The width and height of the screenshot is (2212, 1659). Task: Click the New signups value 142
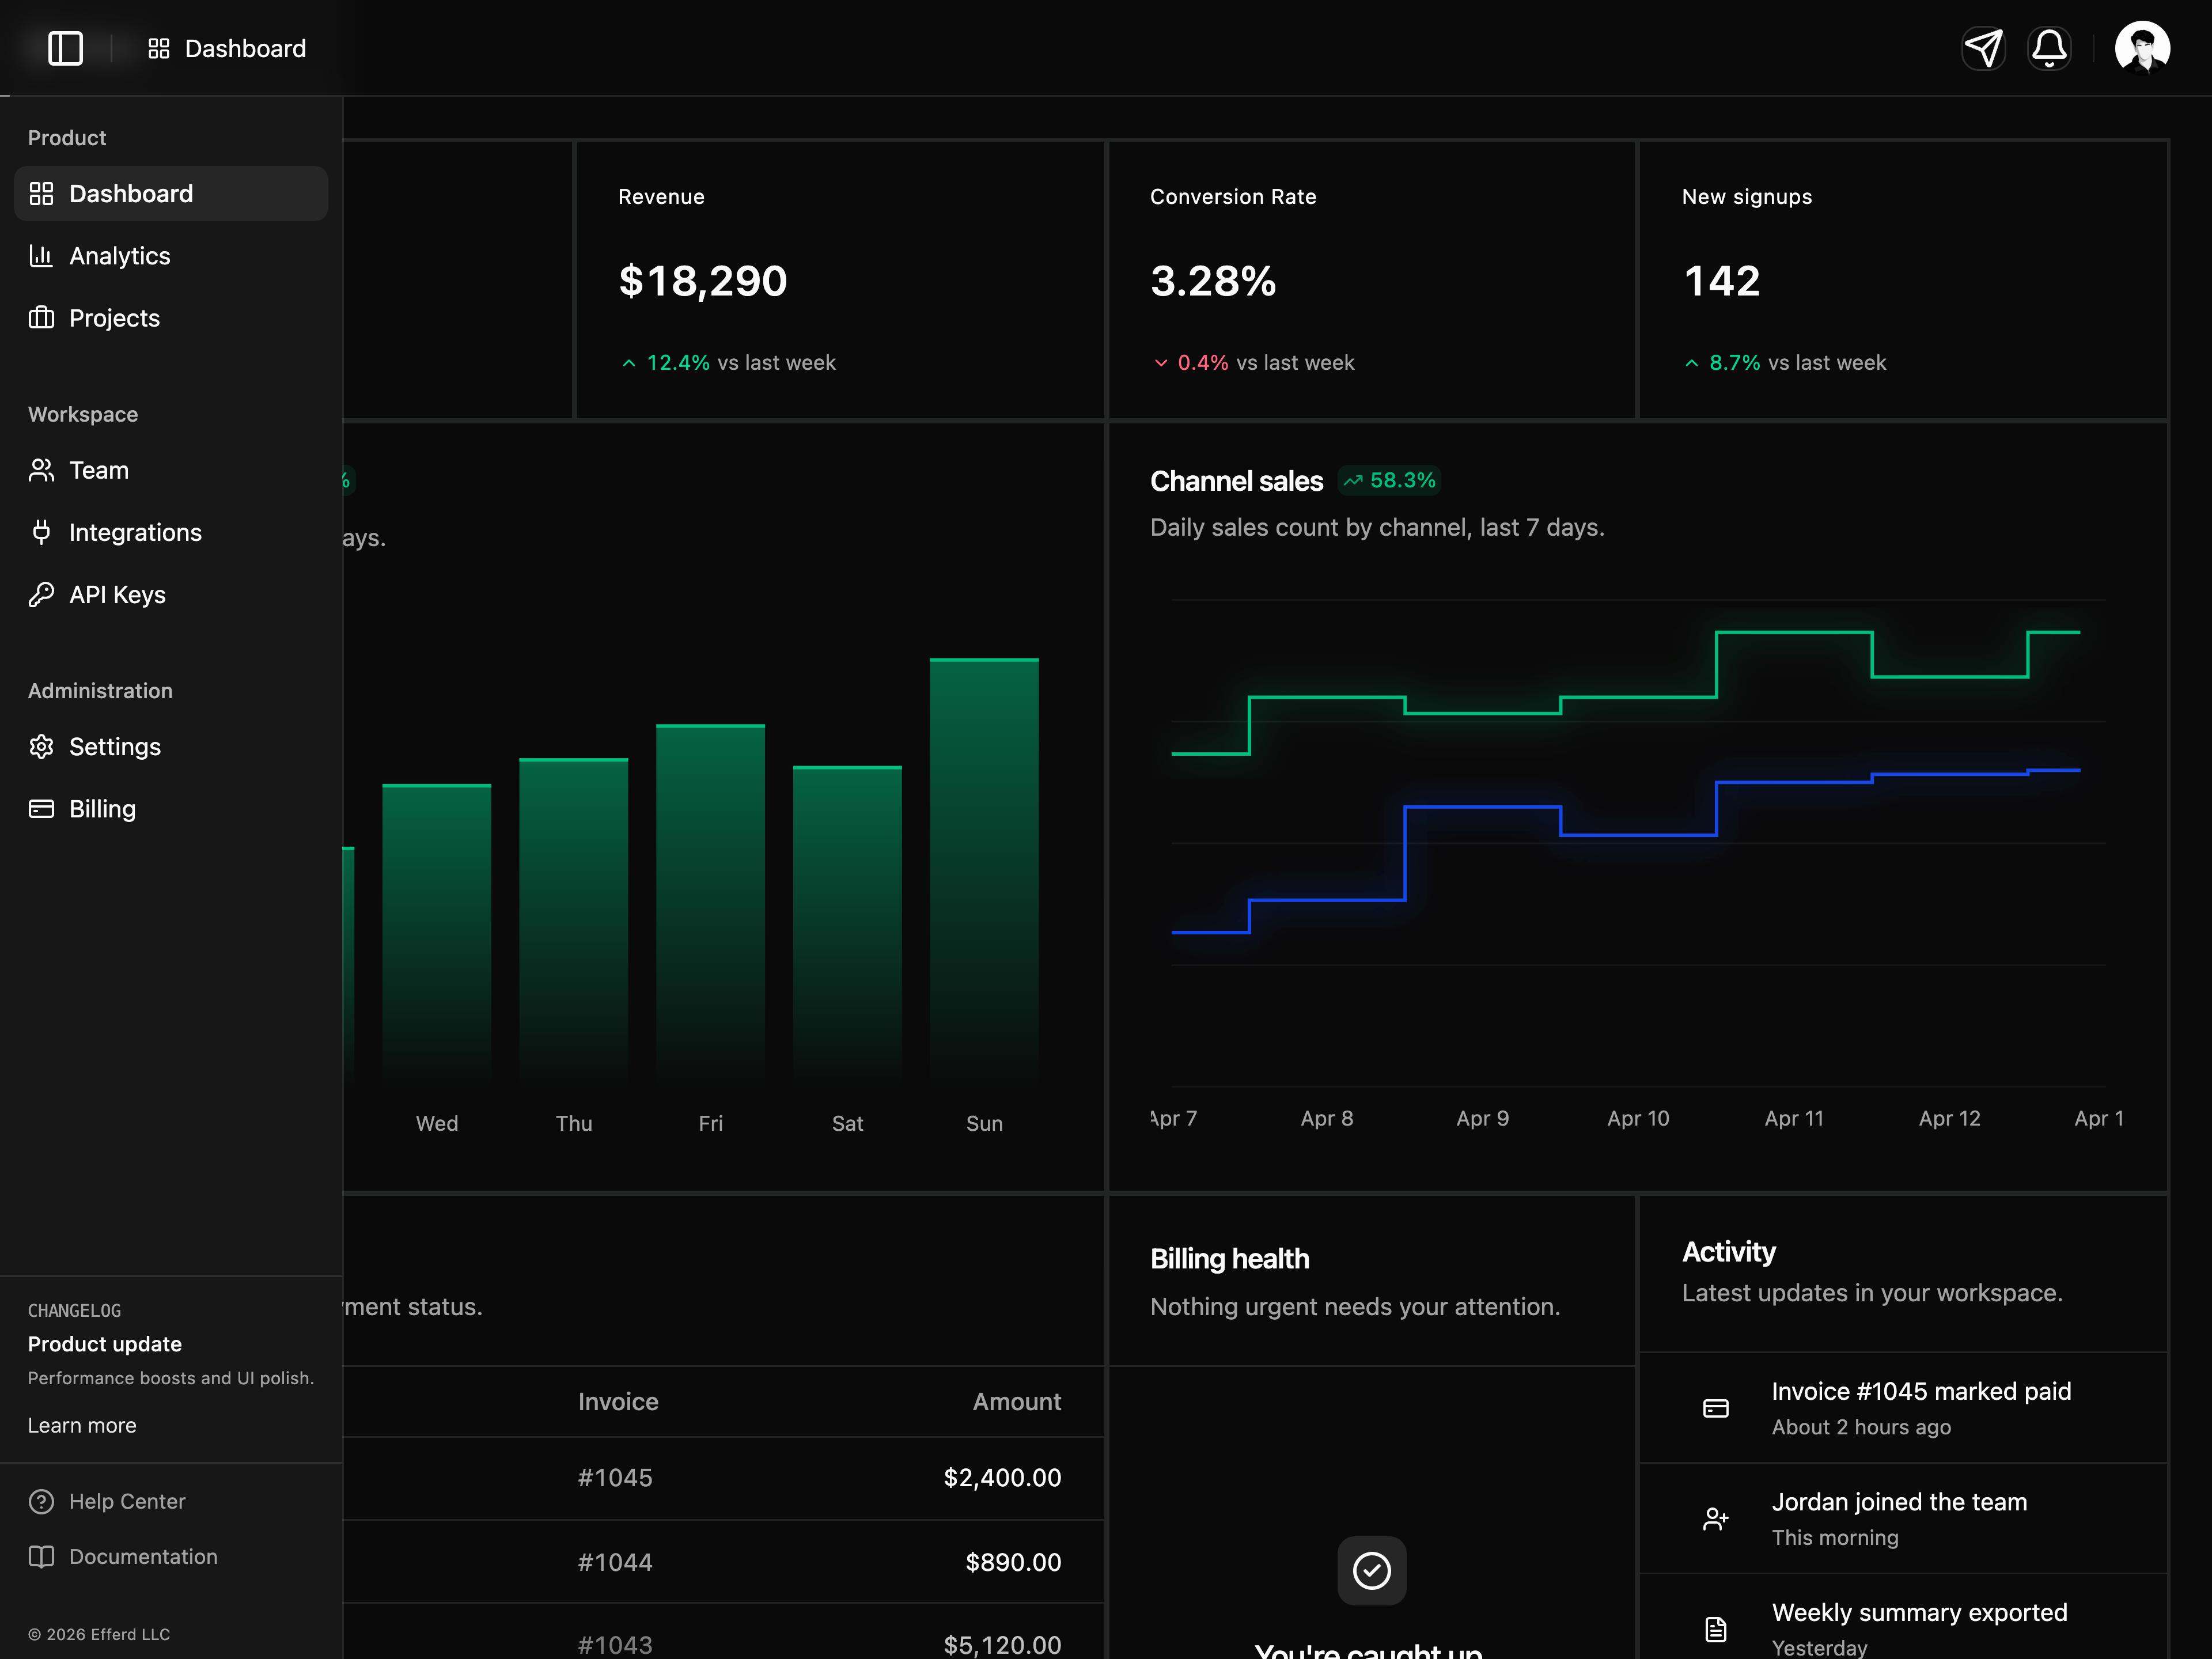point(1722,281)
